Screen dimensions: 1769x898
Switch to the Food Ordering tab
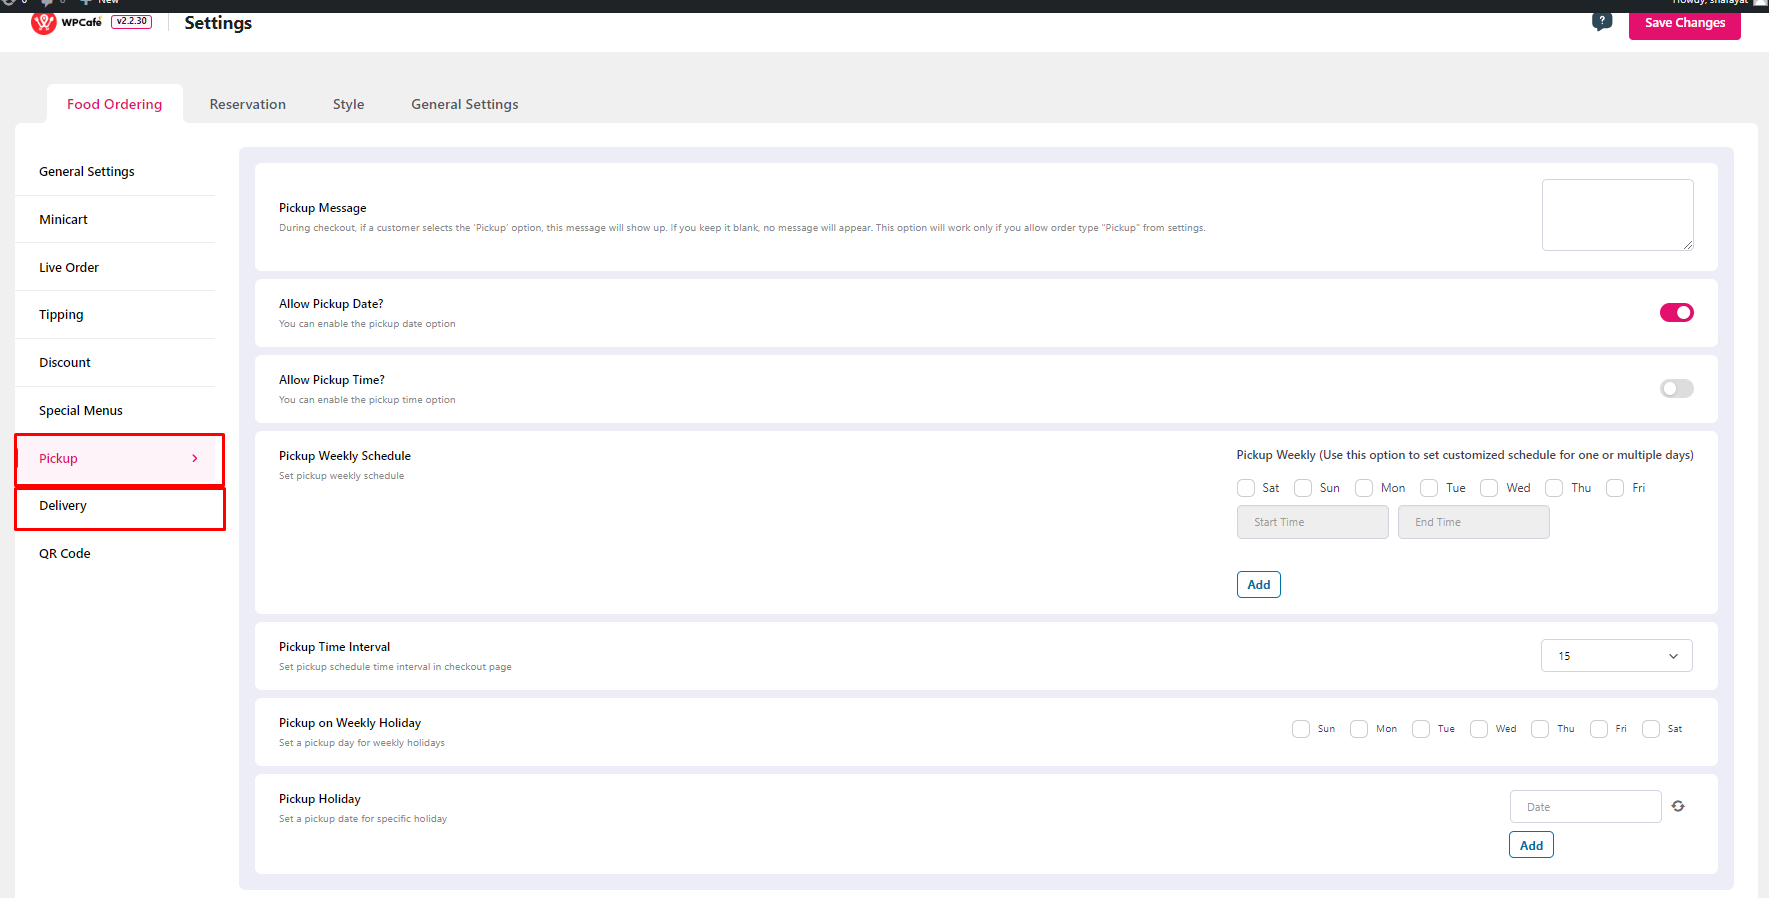tap(115, 104)
